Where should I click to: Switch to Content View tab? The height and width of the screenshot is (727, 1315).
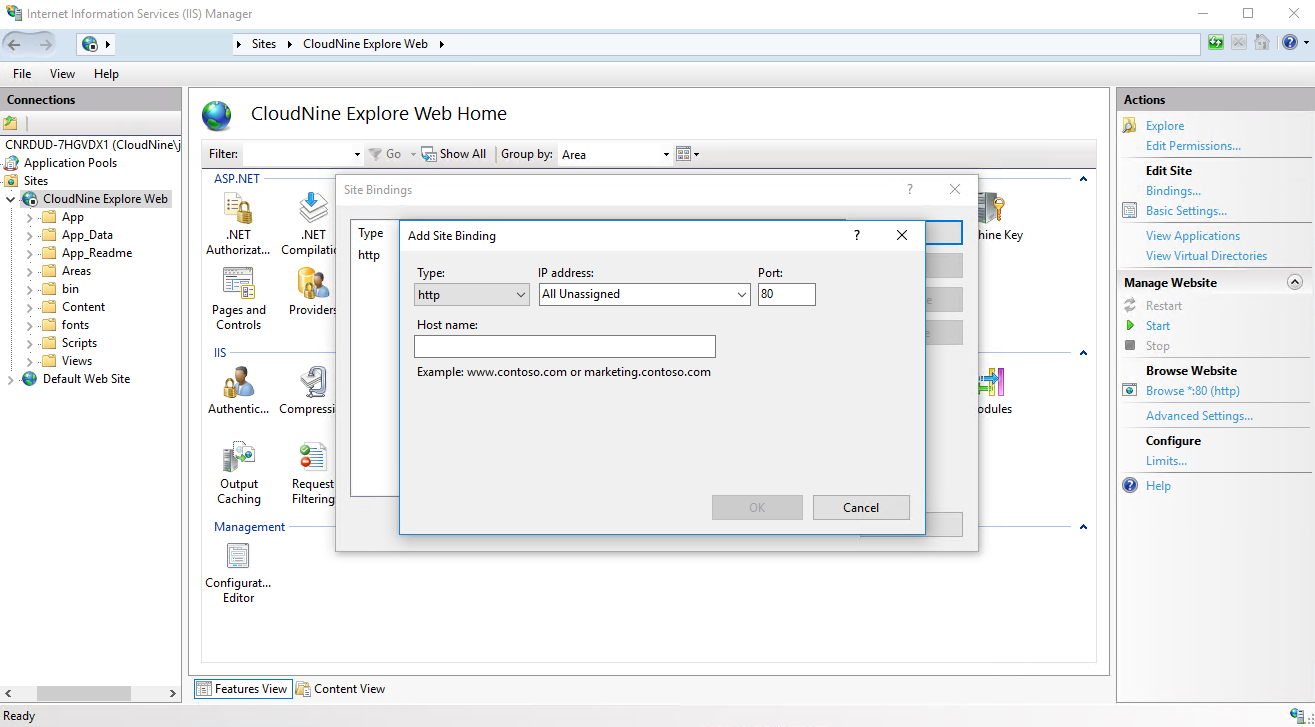click(x=340, y=689)
